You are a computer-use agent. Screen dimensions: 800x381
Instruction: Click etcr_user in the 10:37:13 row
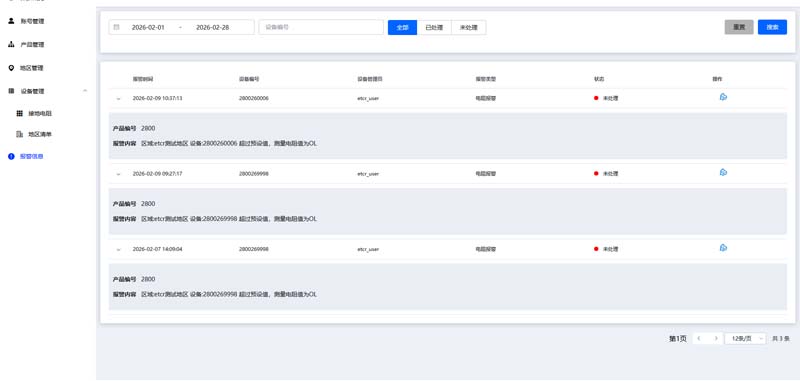click(368, 98)
